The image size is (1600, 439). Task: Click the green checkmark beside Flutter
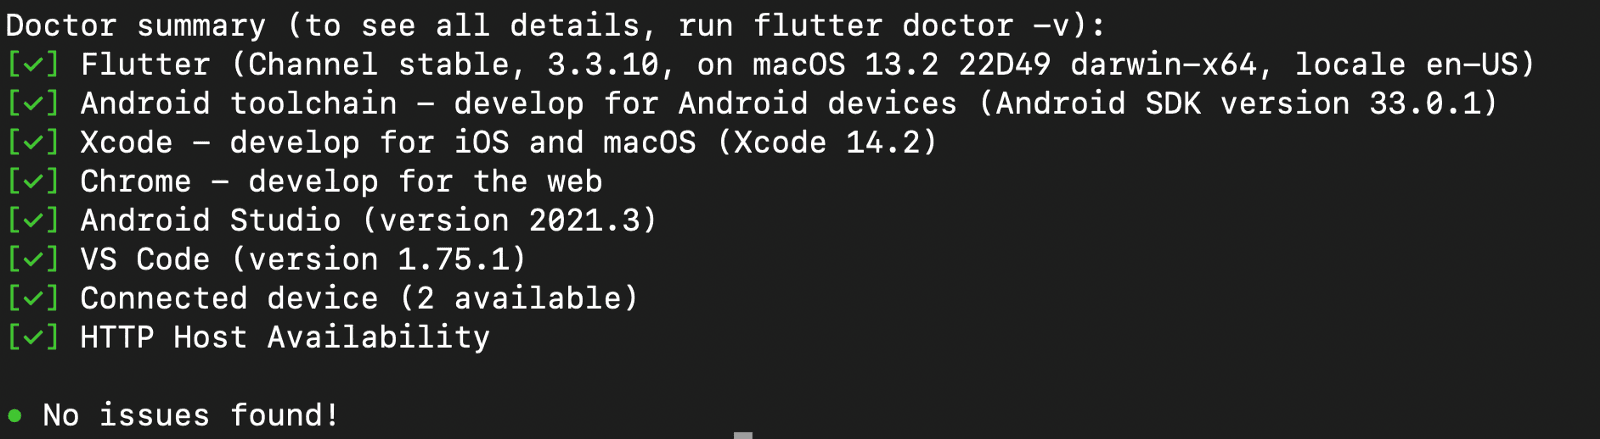pos(33,65)
